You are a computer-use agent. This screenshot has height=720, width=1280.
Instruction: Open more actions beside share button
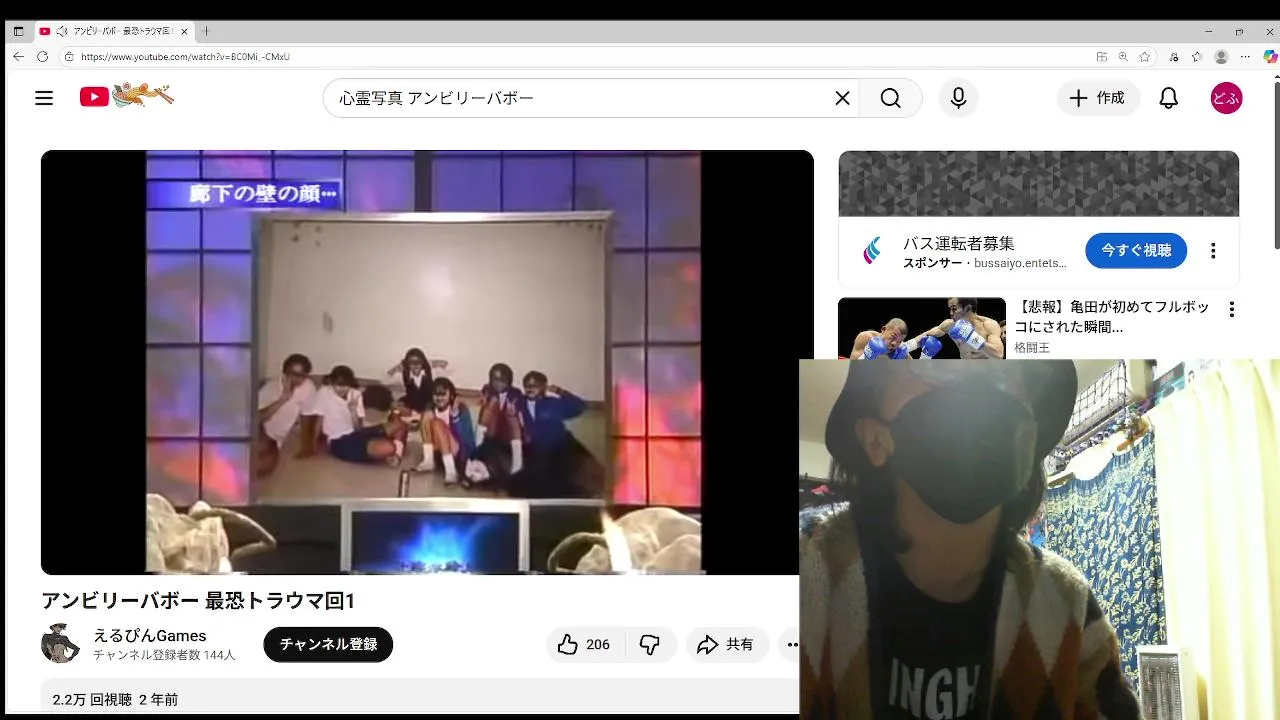tap(790, 644)
